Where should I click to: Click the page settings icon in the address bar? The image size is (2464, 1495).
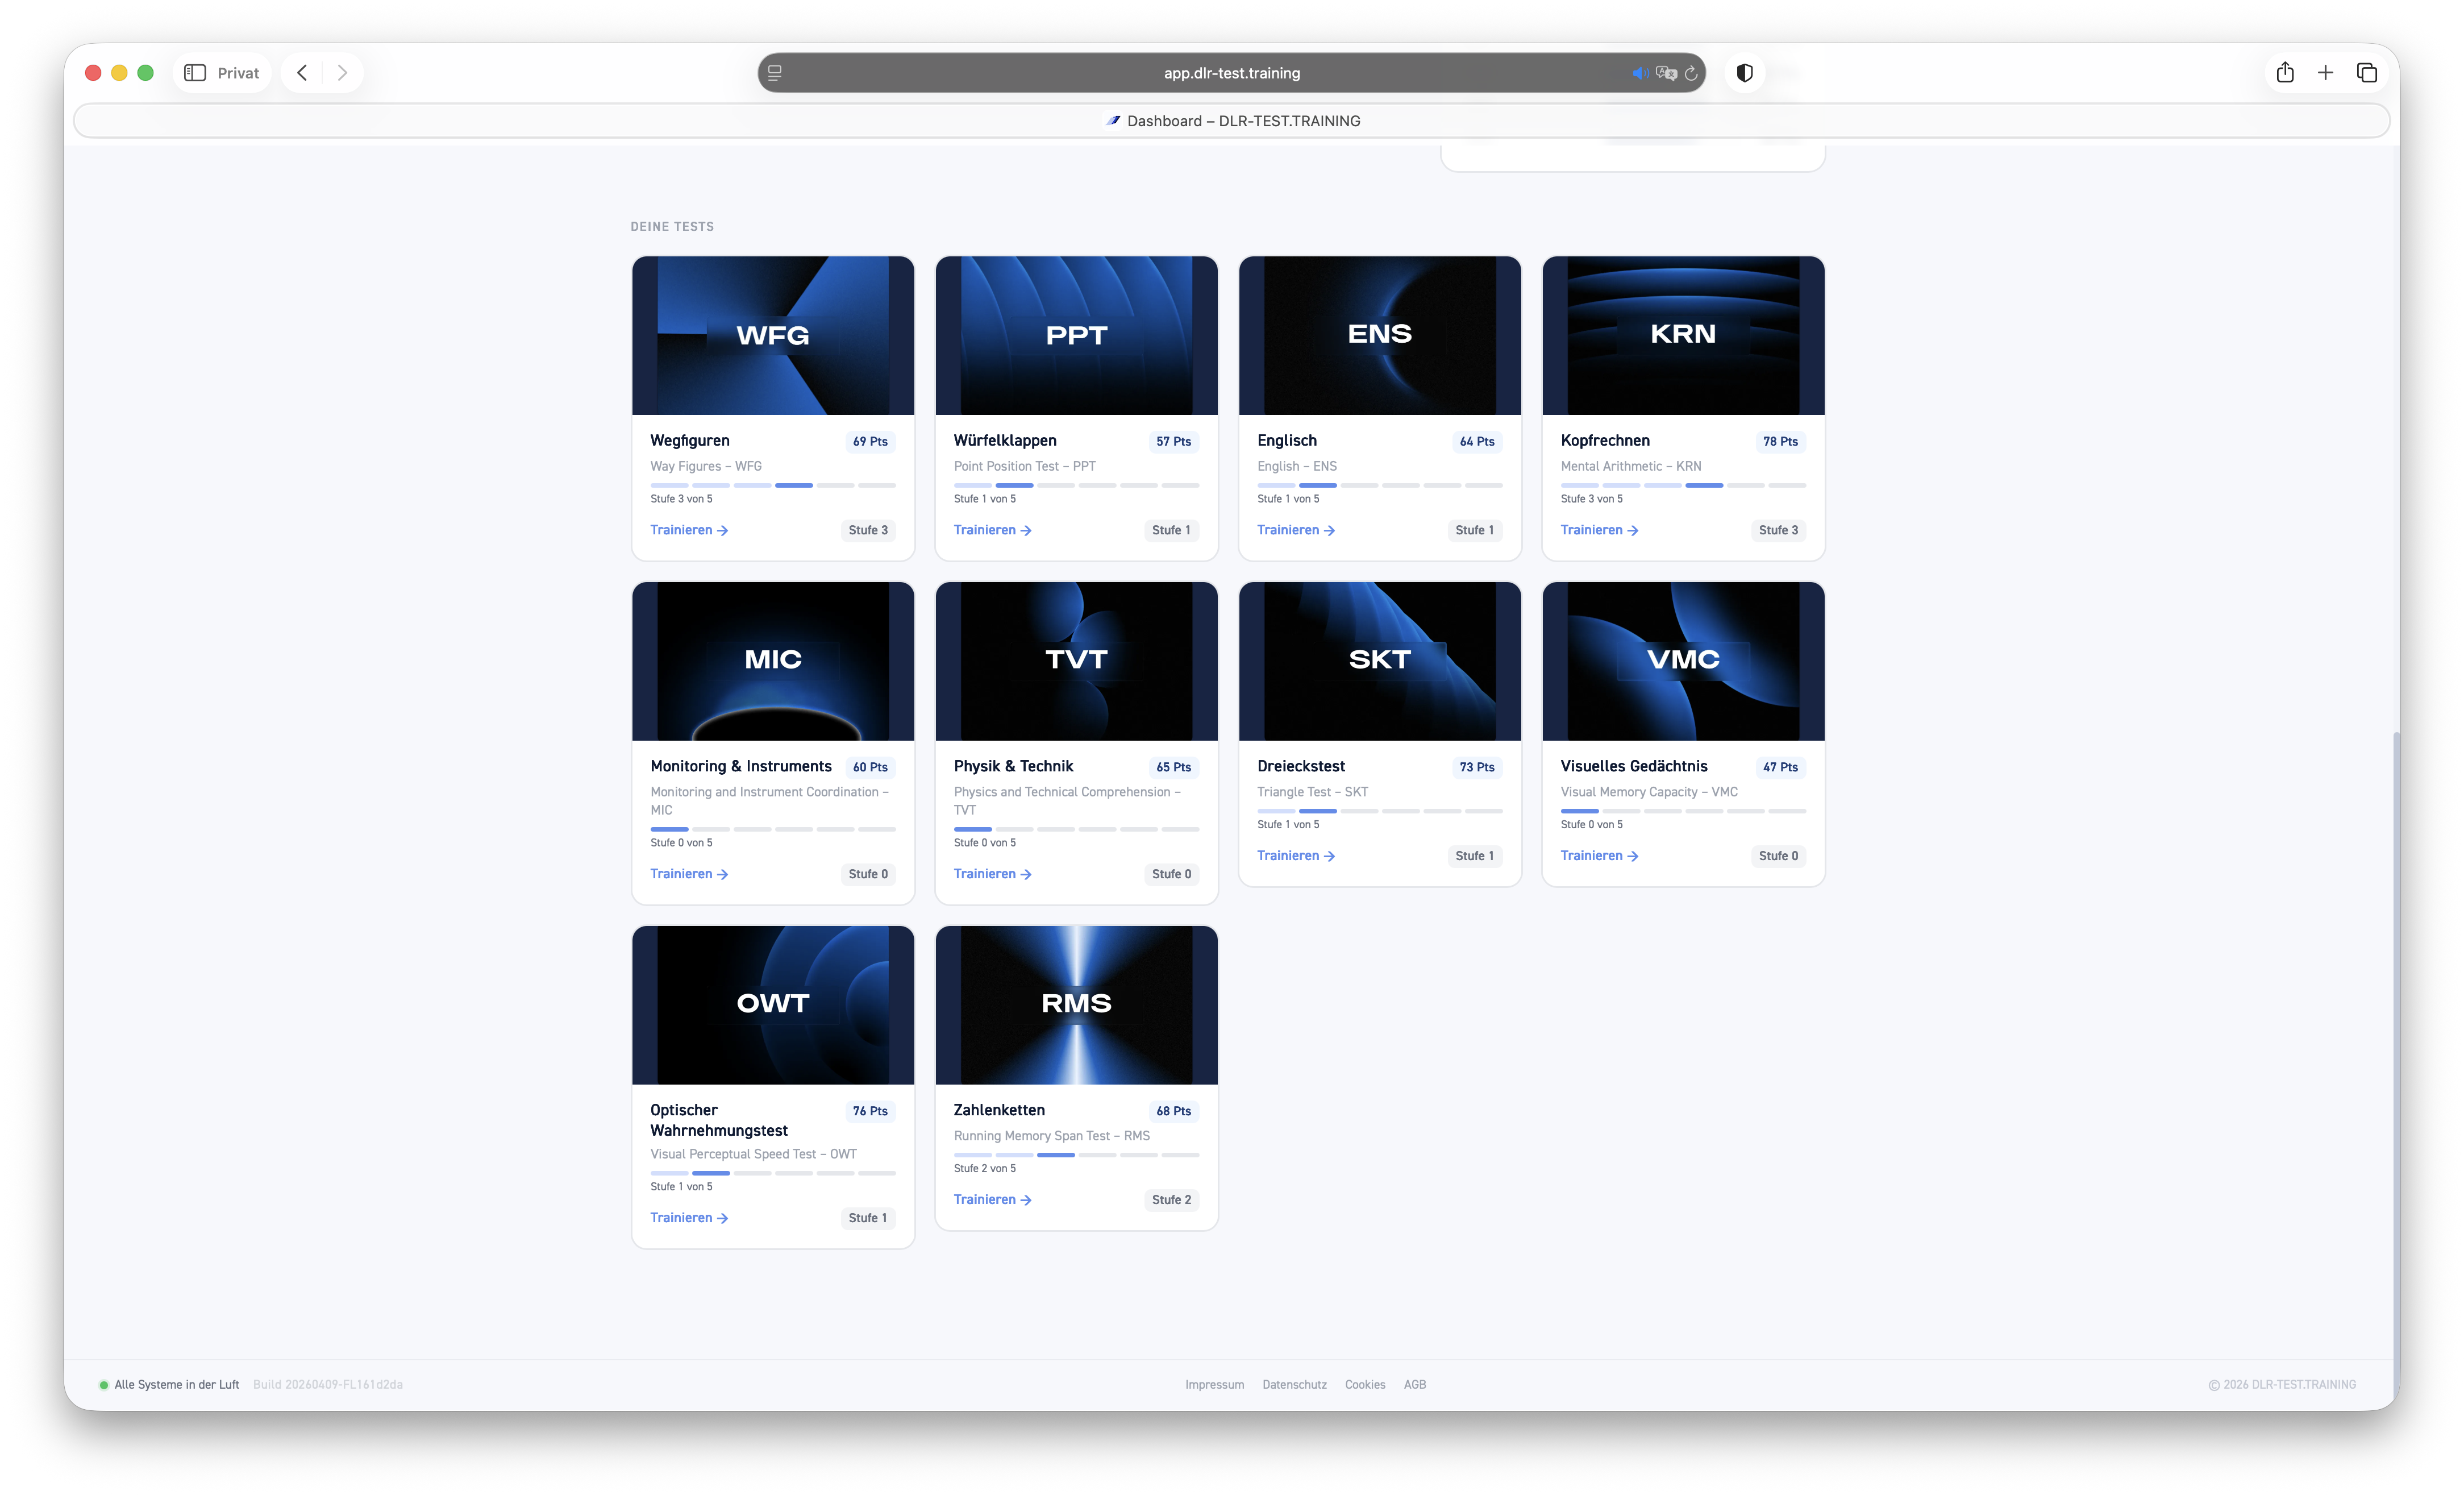(x=775, y=73)
